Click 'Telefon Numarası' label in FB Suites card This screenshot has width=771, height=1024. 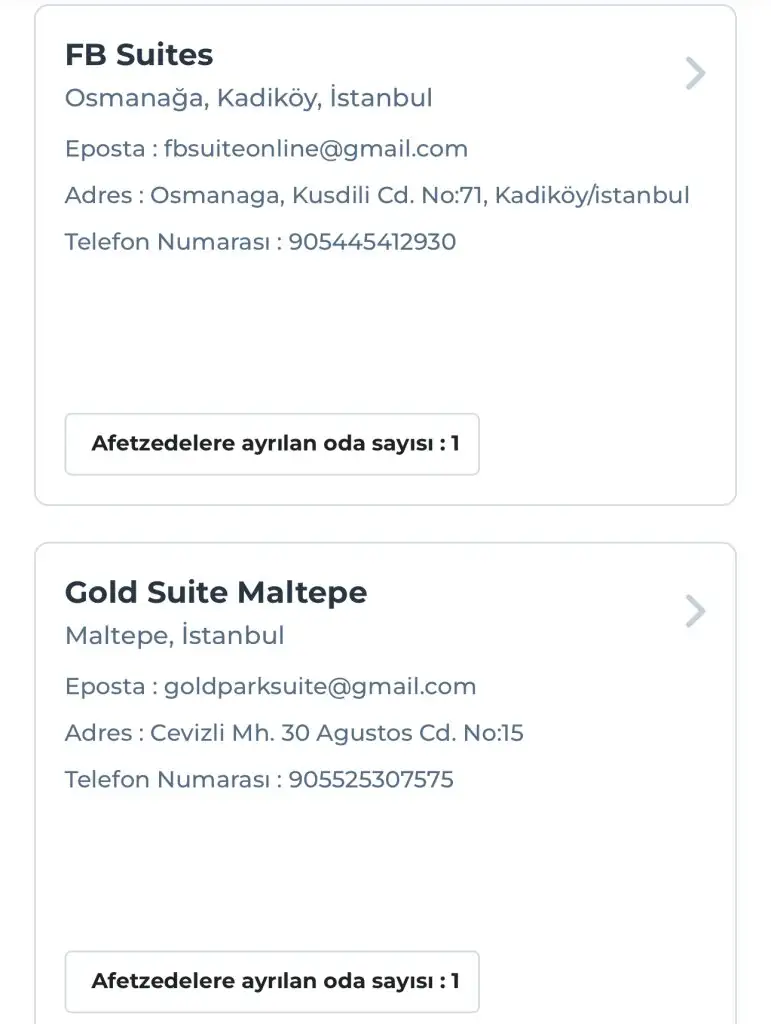(x=166, y=242)
